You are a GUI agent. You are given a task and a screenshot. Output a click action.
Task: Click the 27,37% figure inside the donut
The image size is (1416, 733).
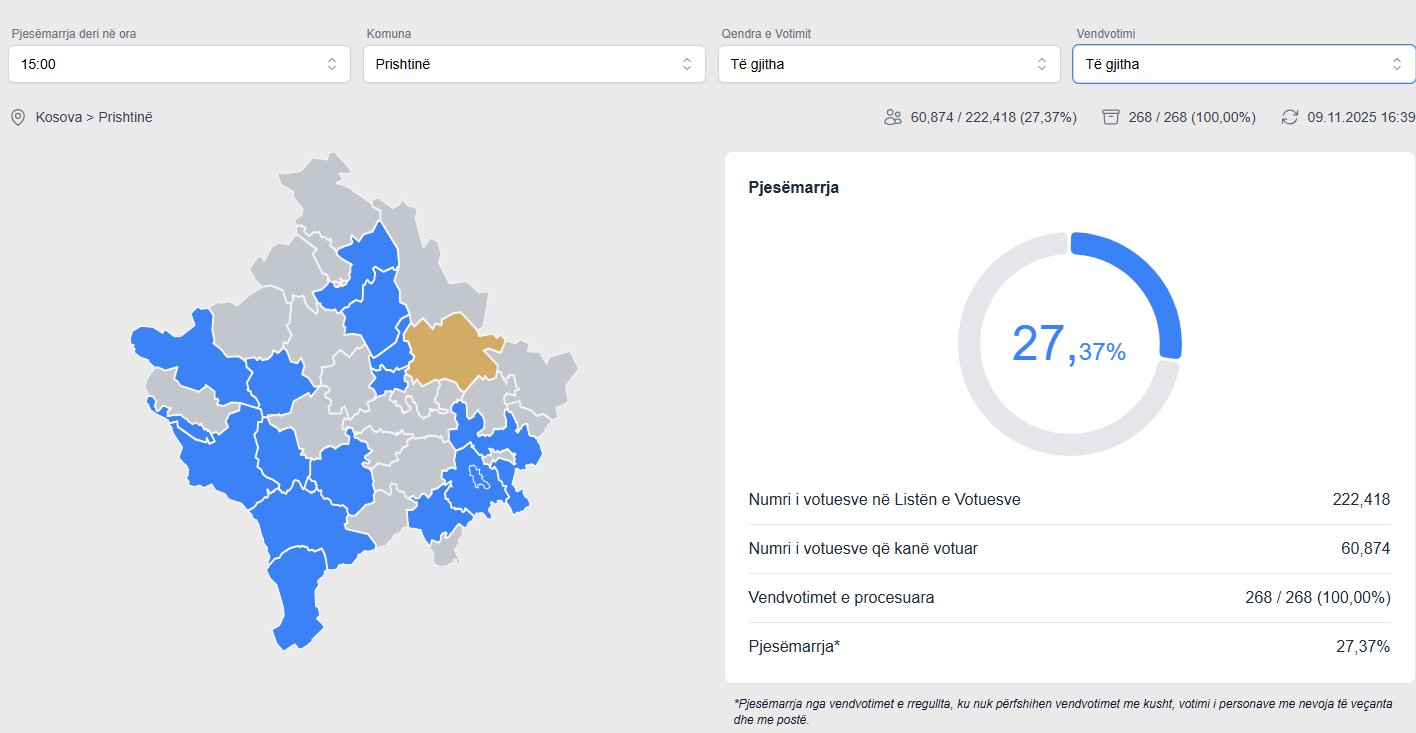click(x=1068, y=345)
